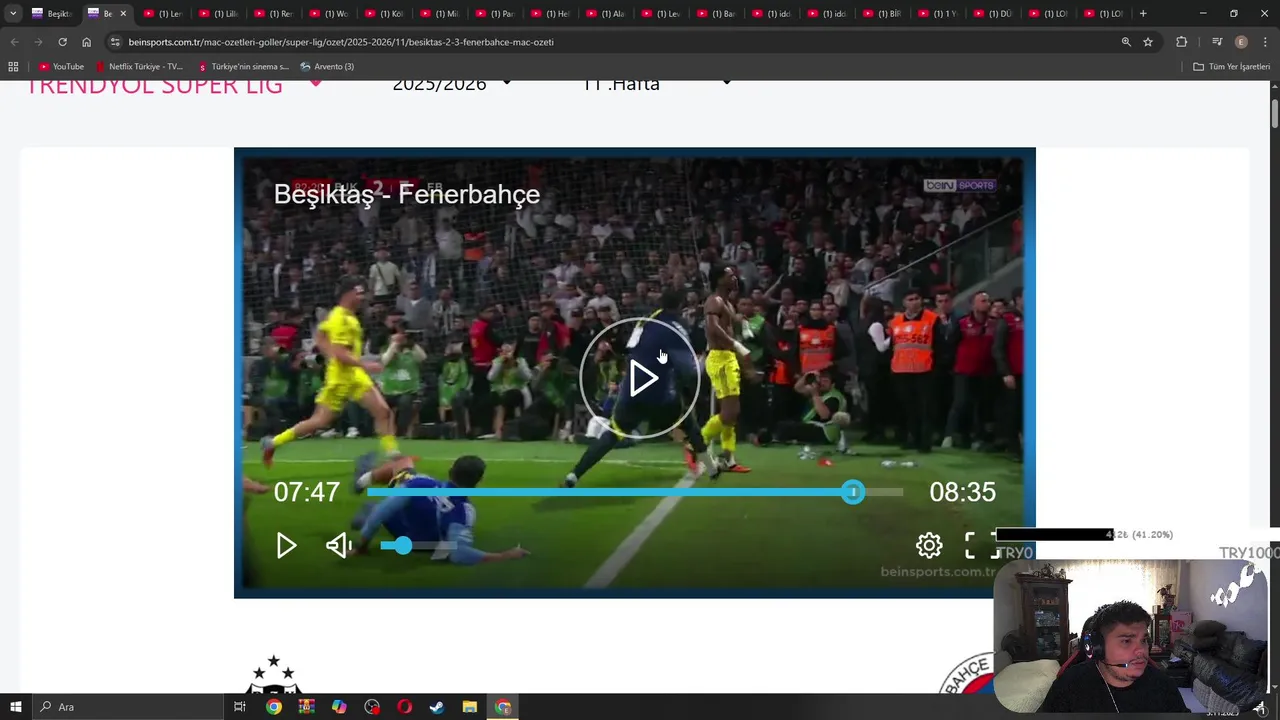Screen dimensions: 1280x720
Task: Click the Ara taskbar search box
Action: pyautogui.click(x=128, y=707)
